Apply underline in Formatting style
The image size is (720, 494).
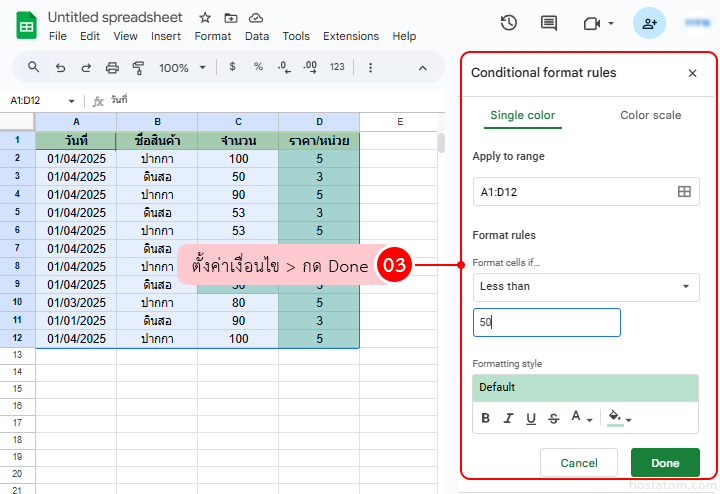click(x=531, y=418)
